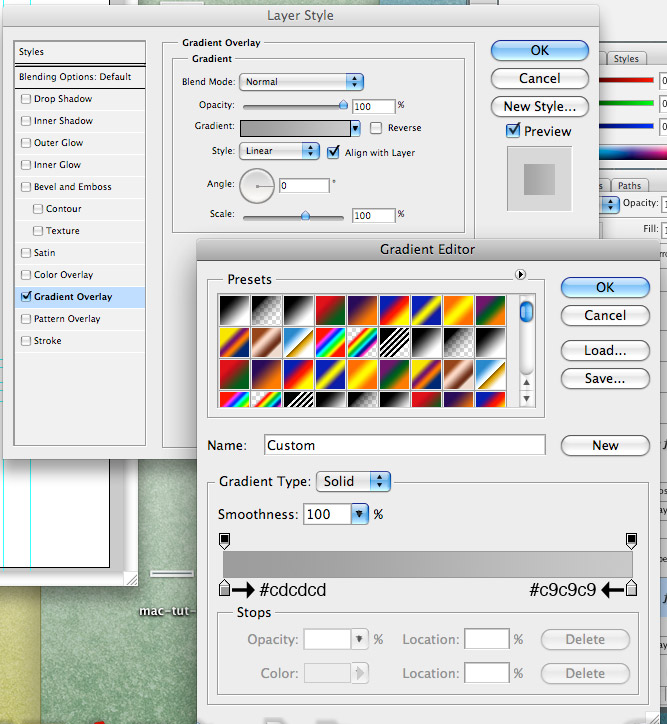This screenshot has height=724, width=667.
Task: Click the gradient bar in Gradient Editor
Action: 427,564
